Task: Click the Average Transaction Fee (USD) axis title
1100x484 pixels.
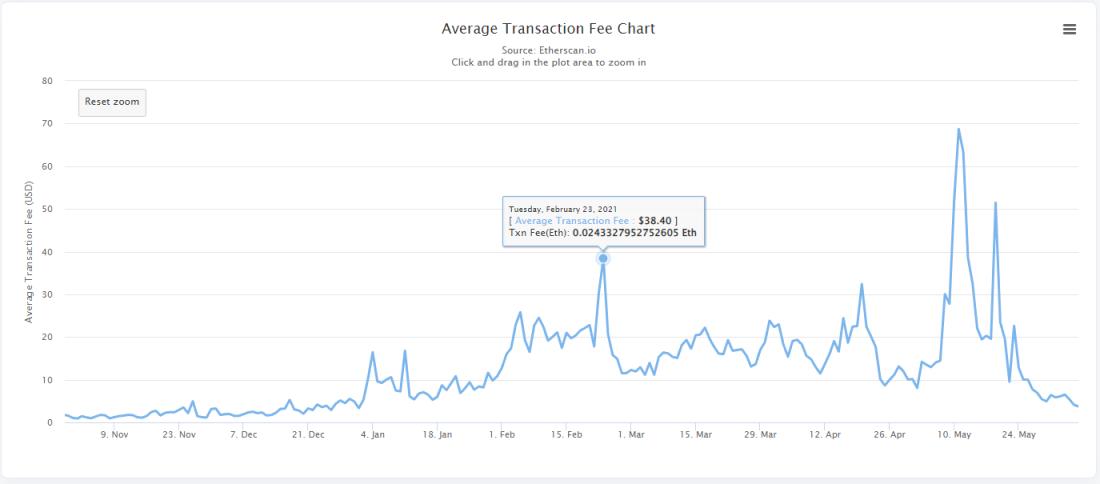Action: click(29, 252)
